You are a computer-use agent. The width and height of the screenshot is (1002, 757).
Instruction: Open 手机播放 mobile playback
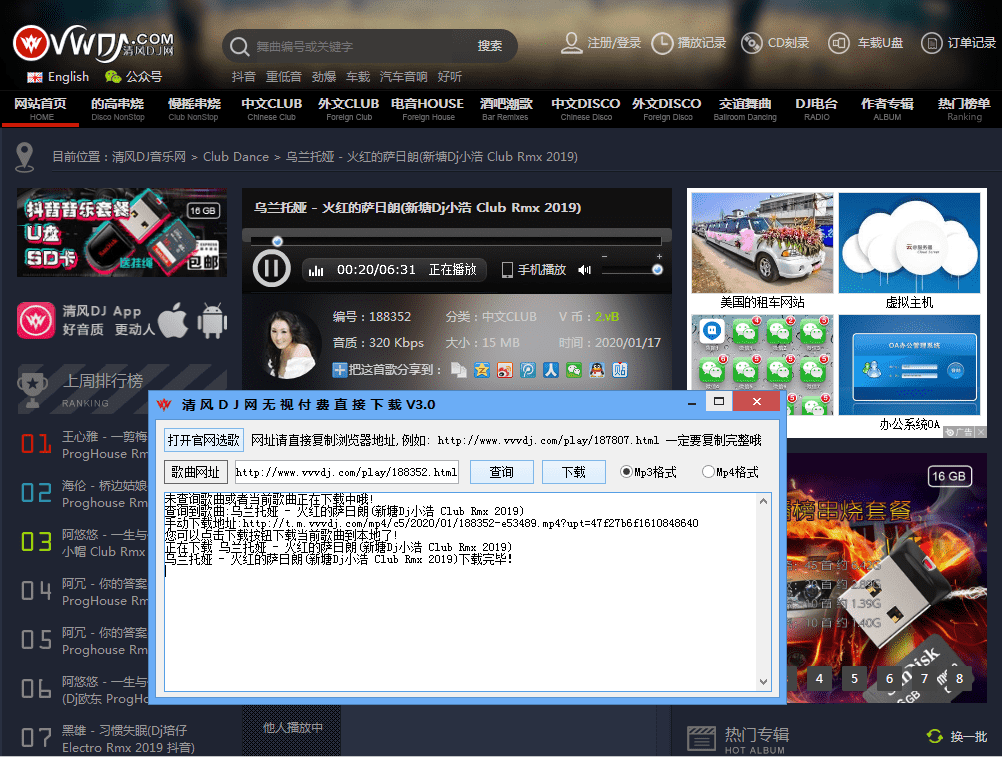click(534, 270)
